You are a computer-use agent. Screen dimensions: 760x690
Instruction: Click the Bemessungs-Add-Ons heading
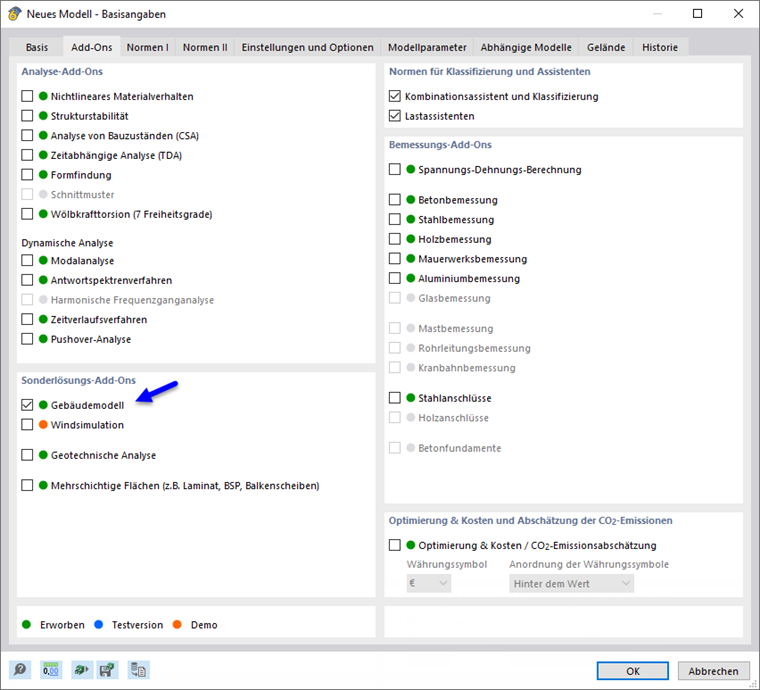click(x=440, y=144)
